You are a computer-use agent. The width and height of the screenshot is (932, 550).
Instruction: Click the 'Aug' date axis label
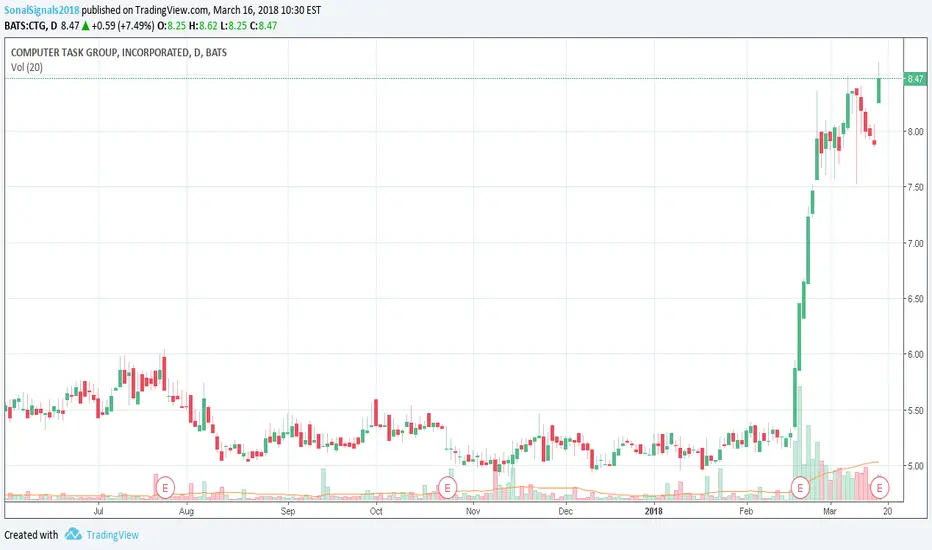[186, 511]
